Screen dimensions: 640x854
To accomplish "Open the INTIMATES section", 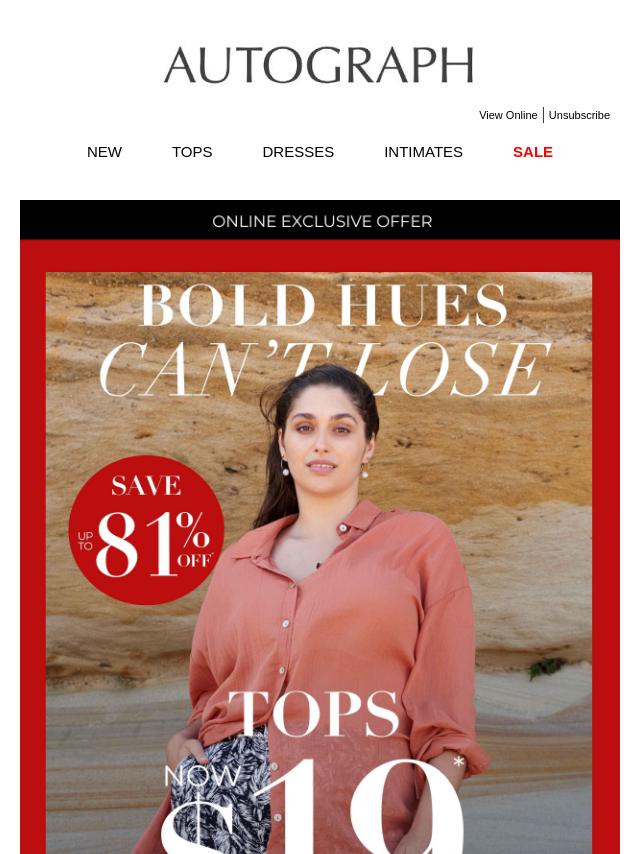I will point(423,152).
